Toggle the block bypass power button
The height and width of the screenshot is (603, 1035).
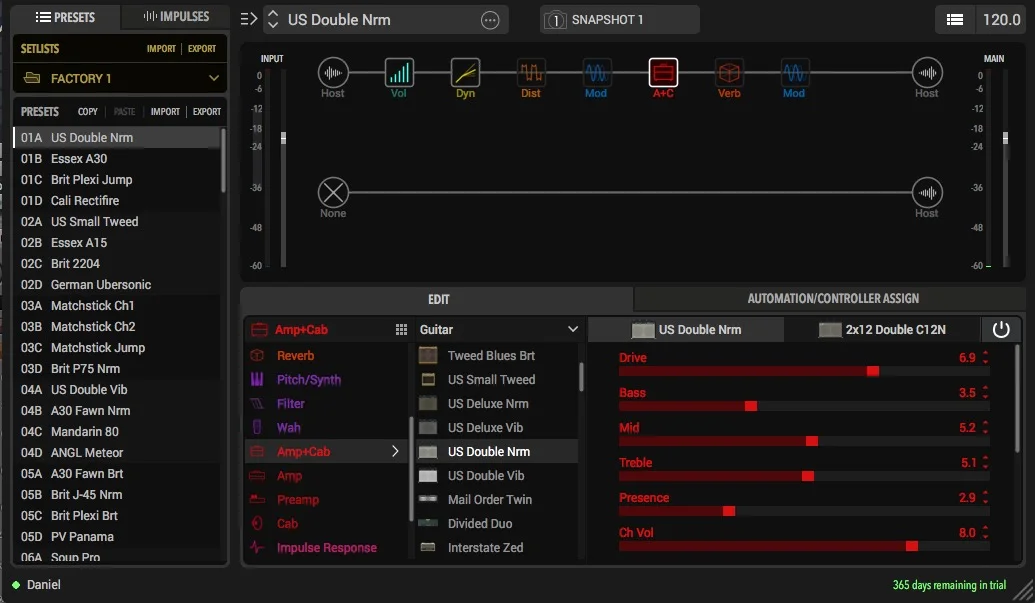pos(1001,329)
